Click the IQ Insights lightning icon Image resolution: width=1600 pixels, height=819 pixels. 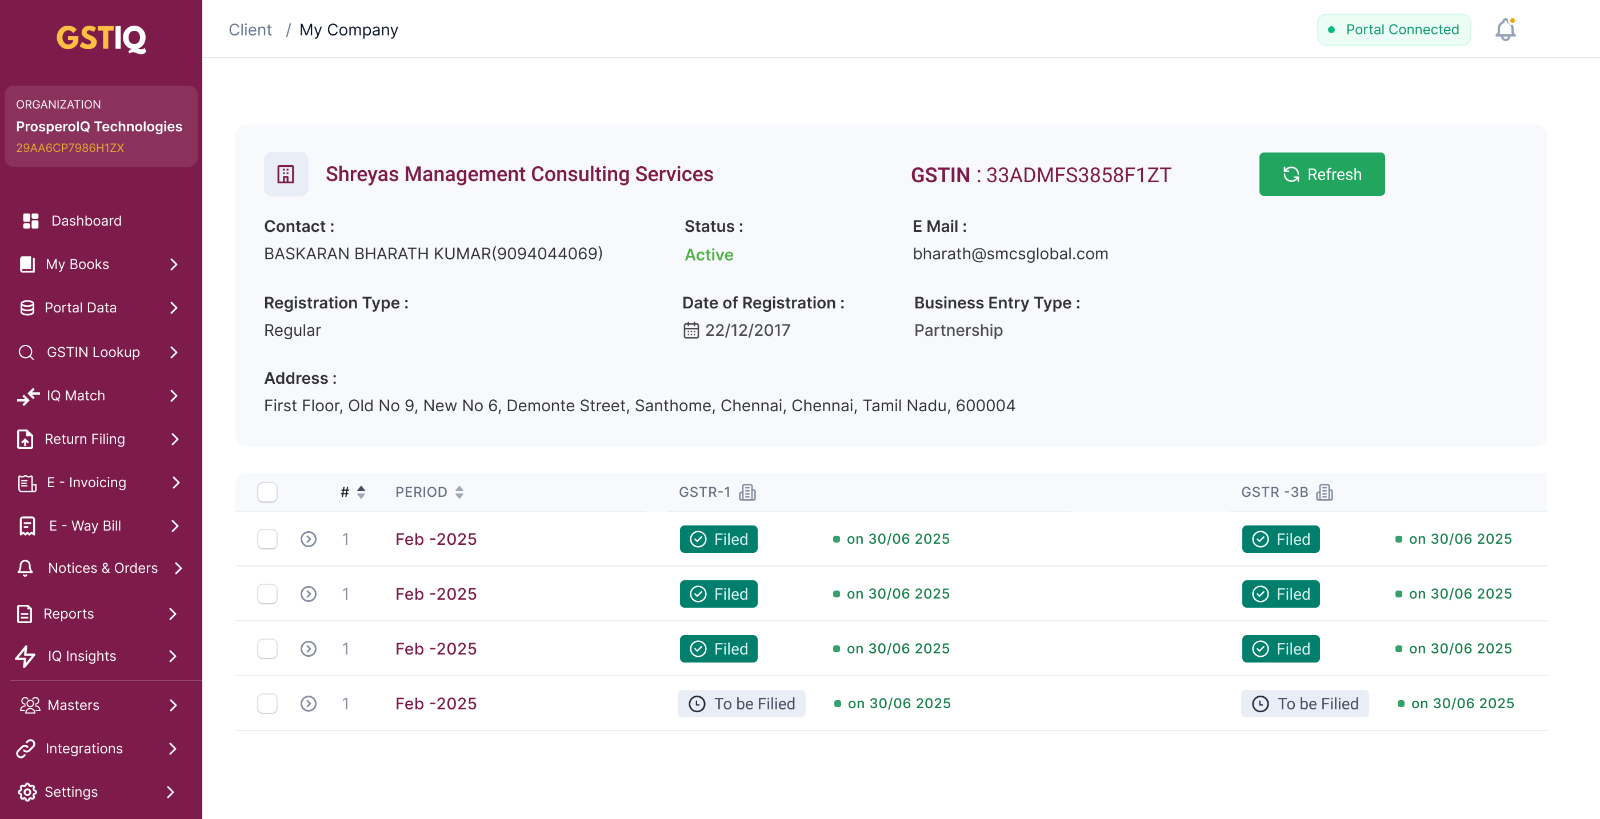point(26,656)
